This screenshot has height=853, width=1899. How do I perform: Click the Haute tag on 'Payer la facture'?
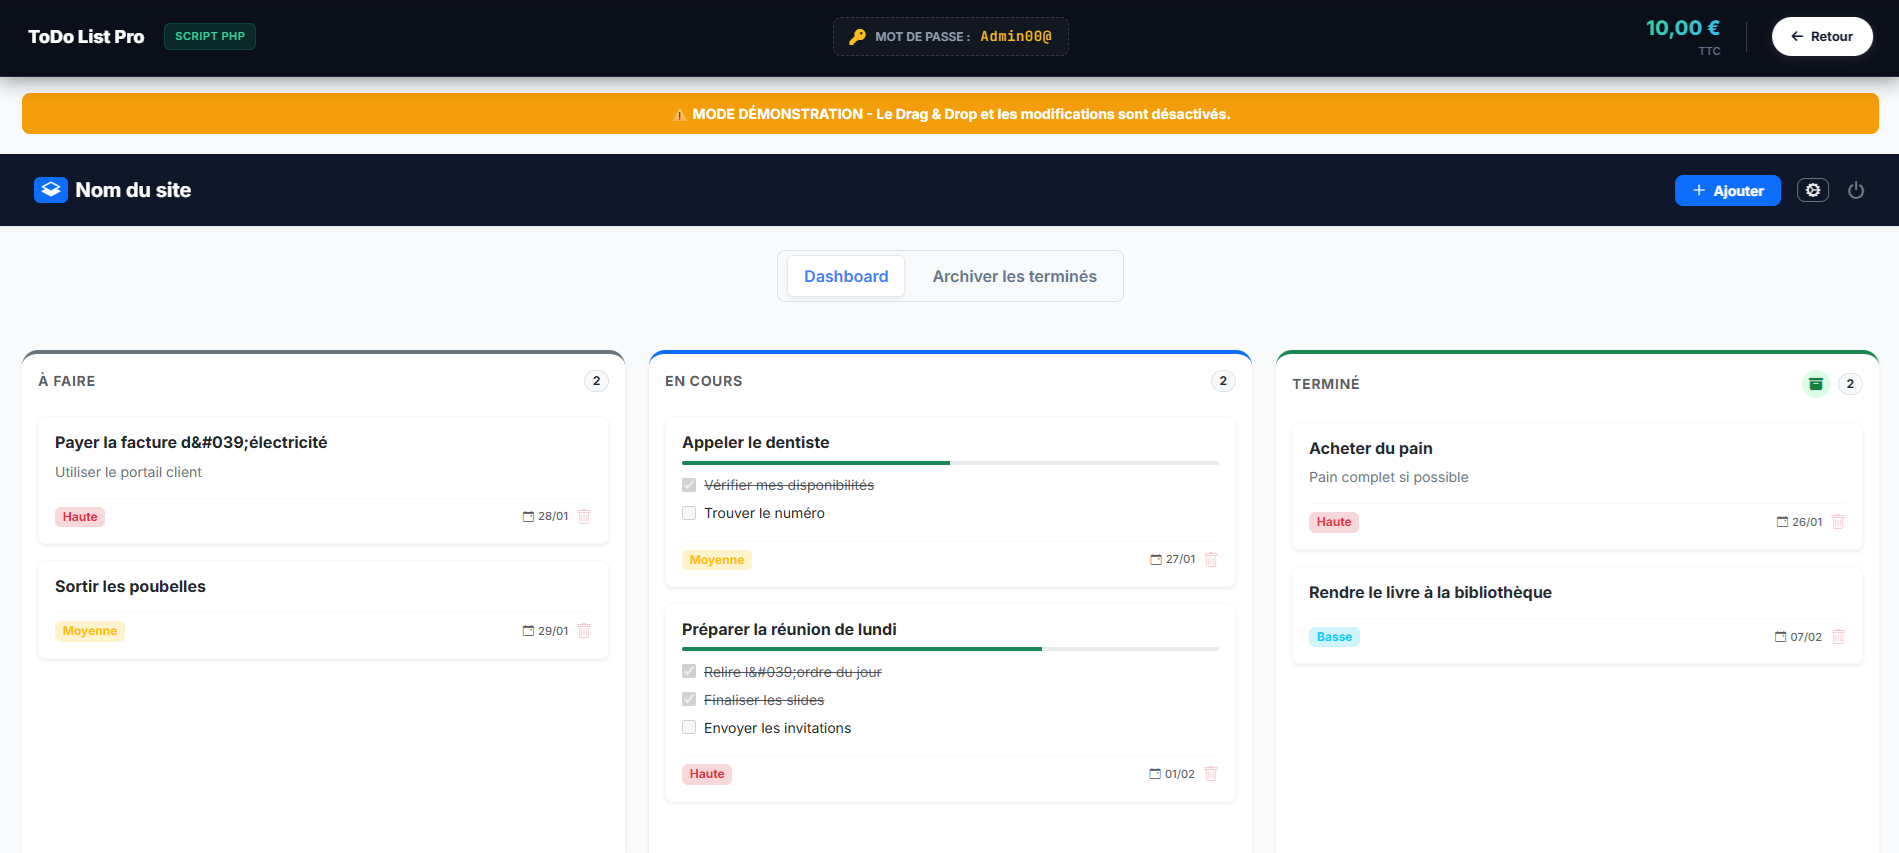click(80, 517)
